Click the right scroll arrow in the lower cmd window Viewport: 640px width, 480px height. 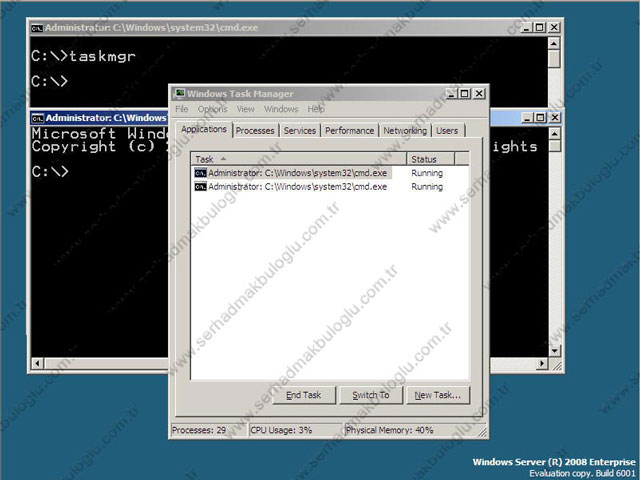coord(542,363)
